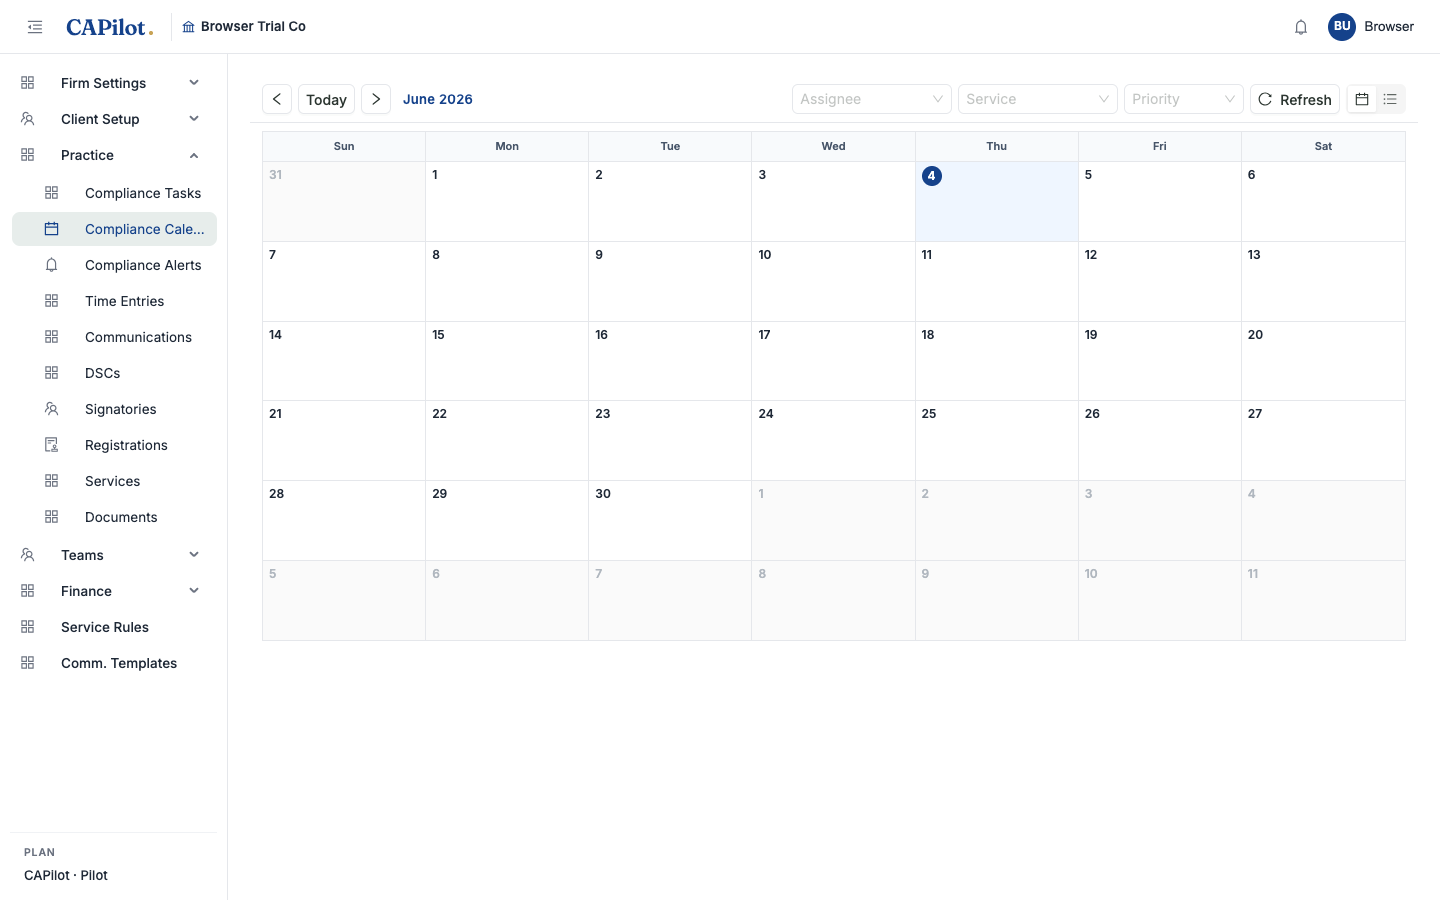1440x900 pixels.
Task: Expand the Finance chevron
Action: [x=194, y=591]
